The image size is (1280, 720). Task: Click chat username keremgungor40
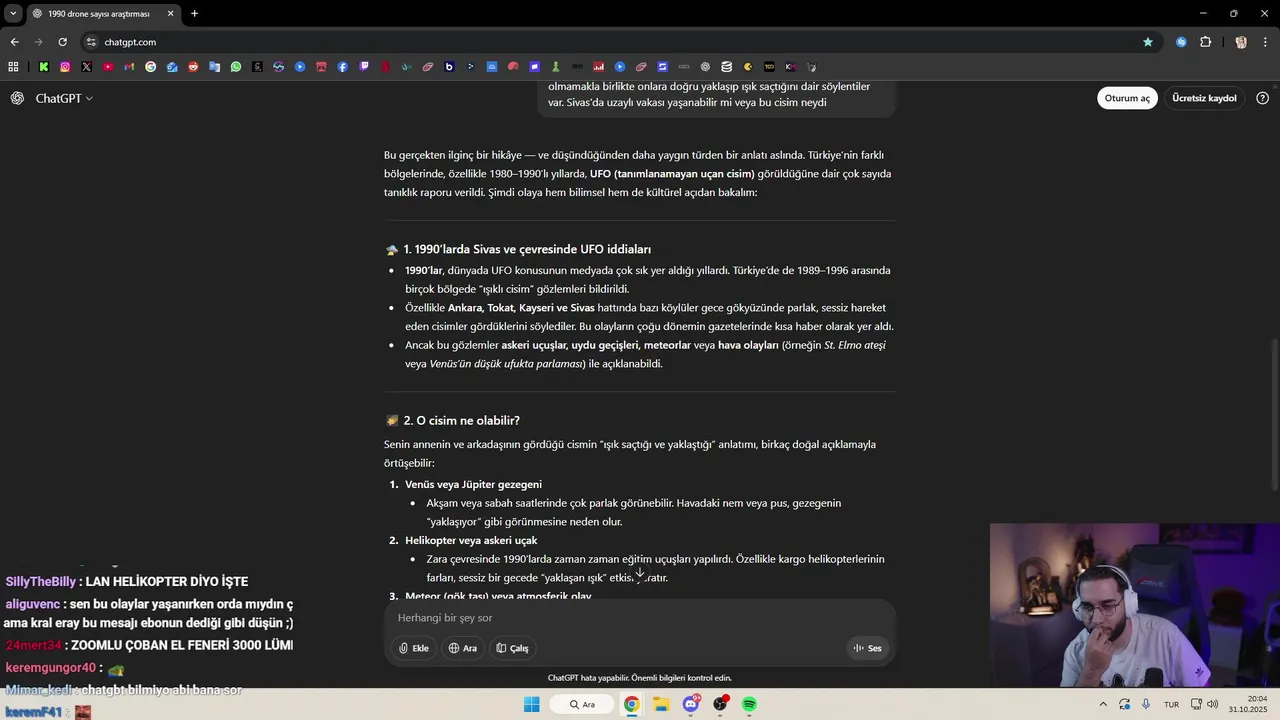coord(50,667)
